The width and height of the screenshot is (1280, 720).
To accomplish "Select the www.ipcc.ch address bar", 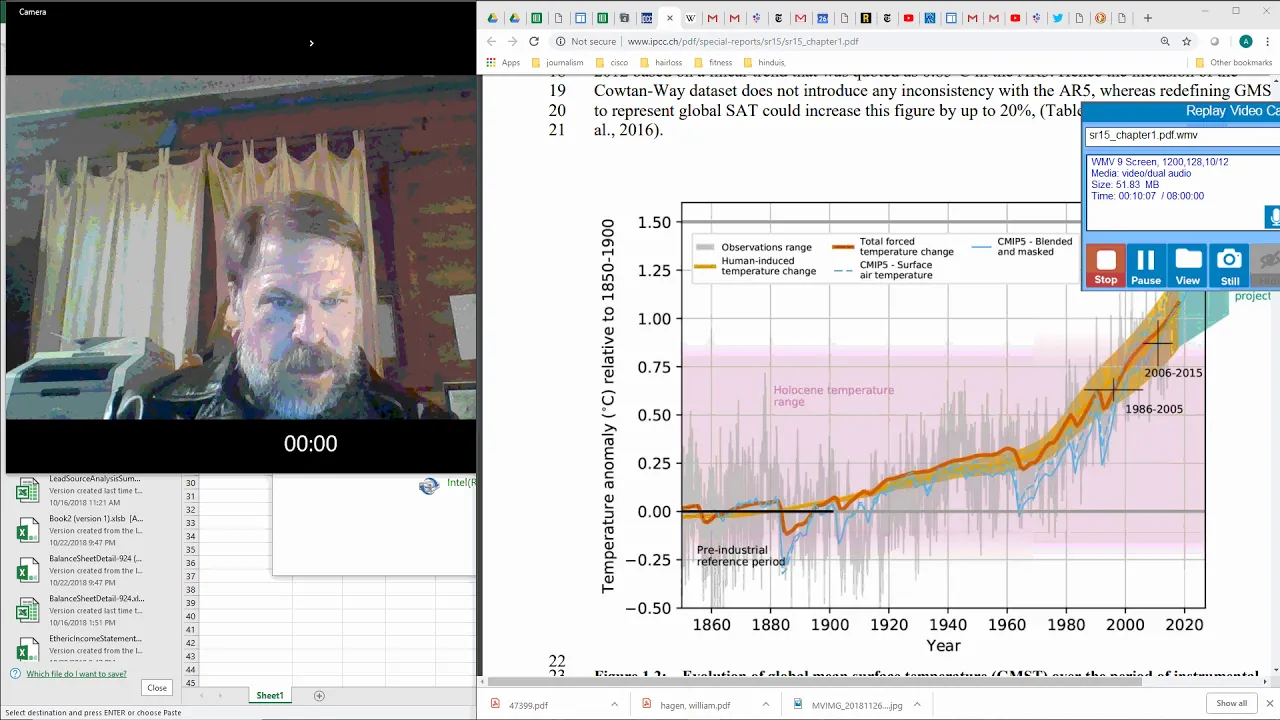I will [743, 42].
